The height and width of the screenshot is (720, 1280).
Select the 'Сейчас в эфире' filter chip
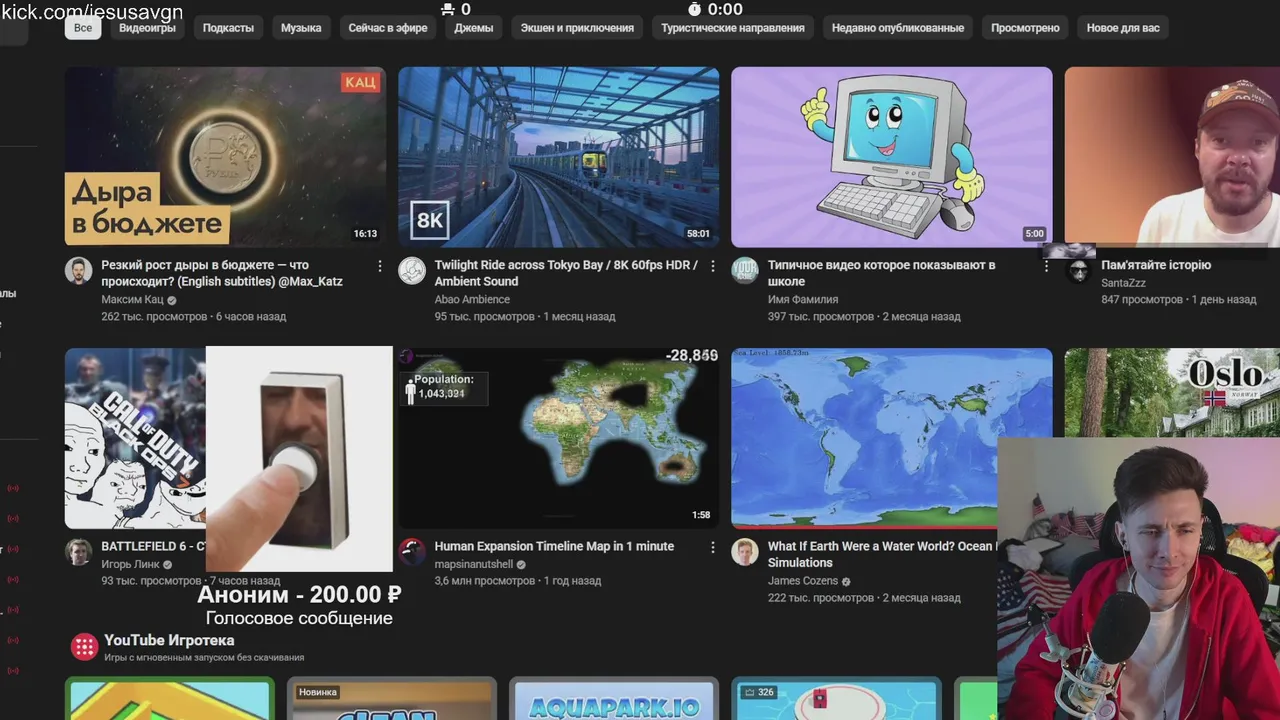pos(388,28)
